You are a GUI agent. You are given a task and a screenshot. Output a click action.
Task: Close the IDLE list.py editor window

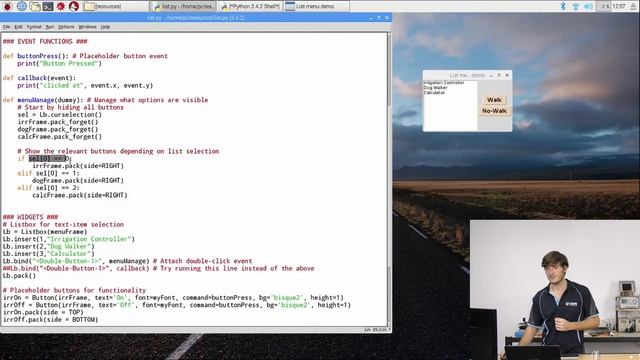pyautogui.click(x=387, y=18)
